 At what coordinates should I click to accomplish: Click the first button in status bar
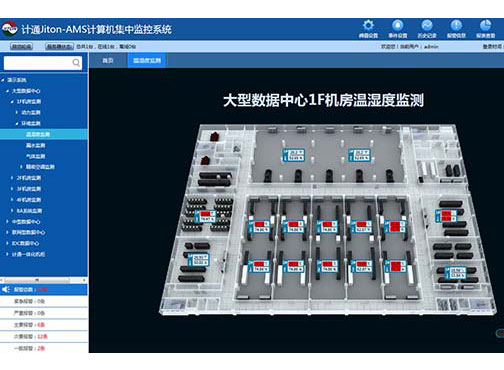[21, 47]
